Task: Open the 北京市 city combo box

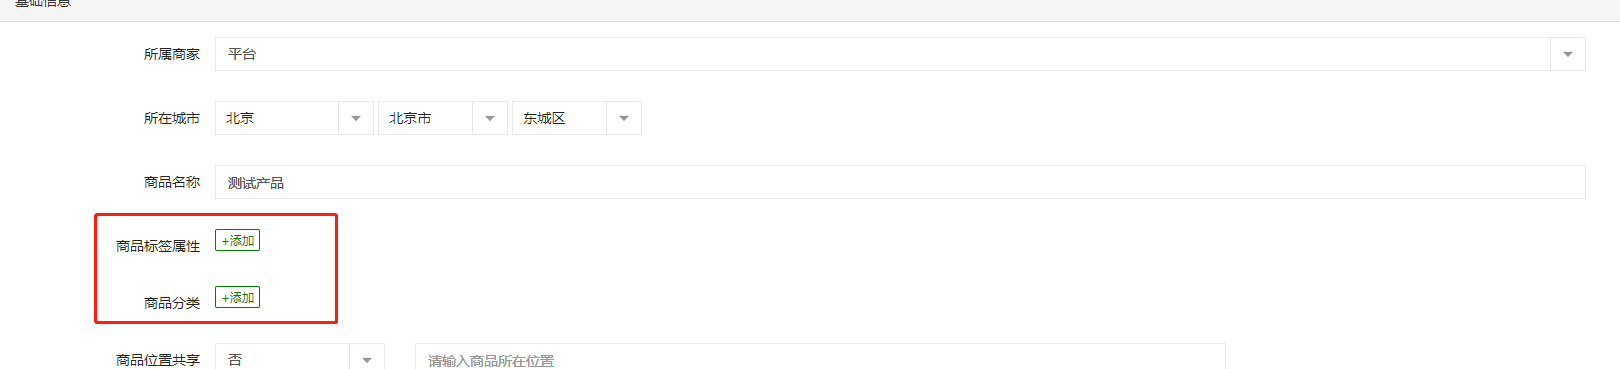Action: (x=443, y=118)
